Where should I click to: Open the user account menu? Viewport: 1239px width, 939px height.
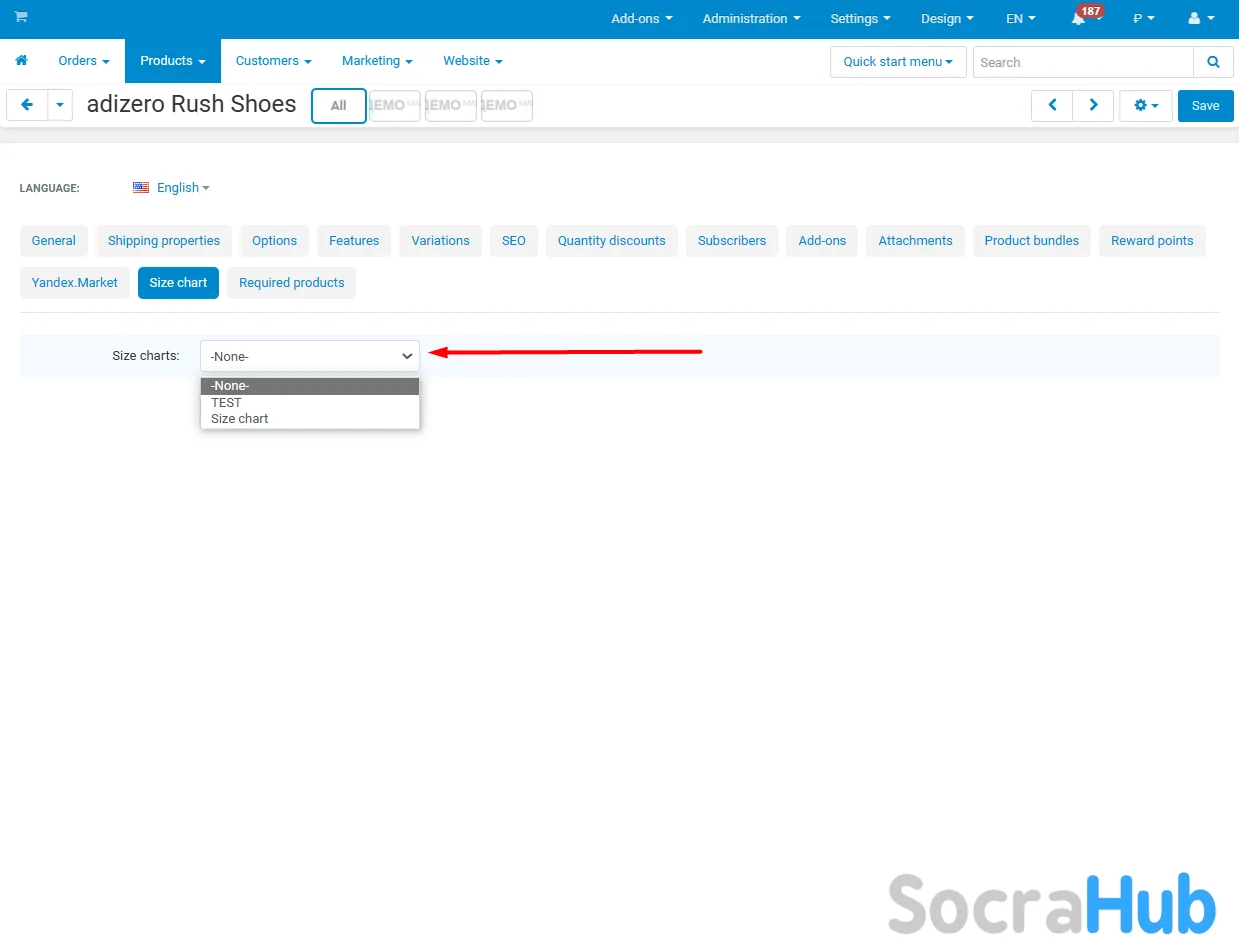1200,19
